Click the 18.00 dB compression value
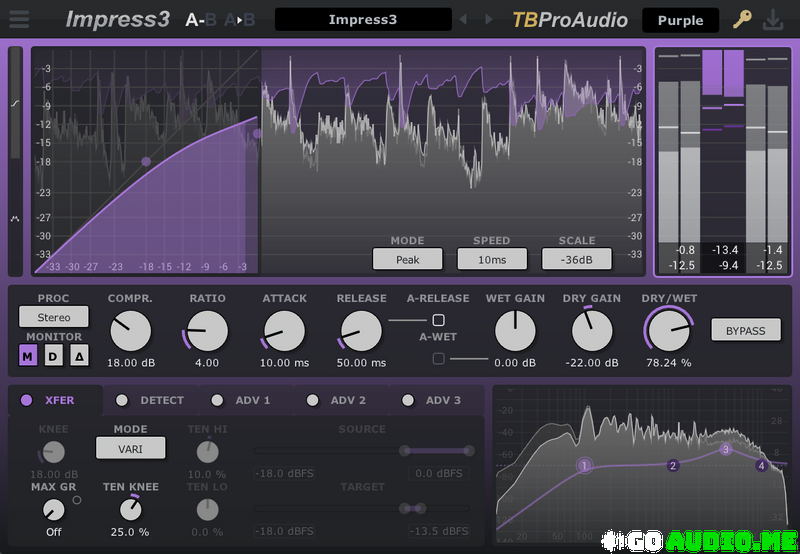Viewport: 800px width, 554px height. [x=131, y=363]
